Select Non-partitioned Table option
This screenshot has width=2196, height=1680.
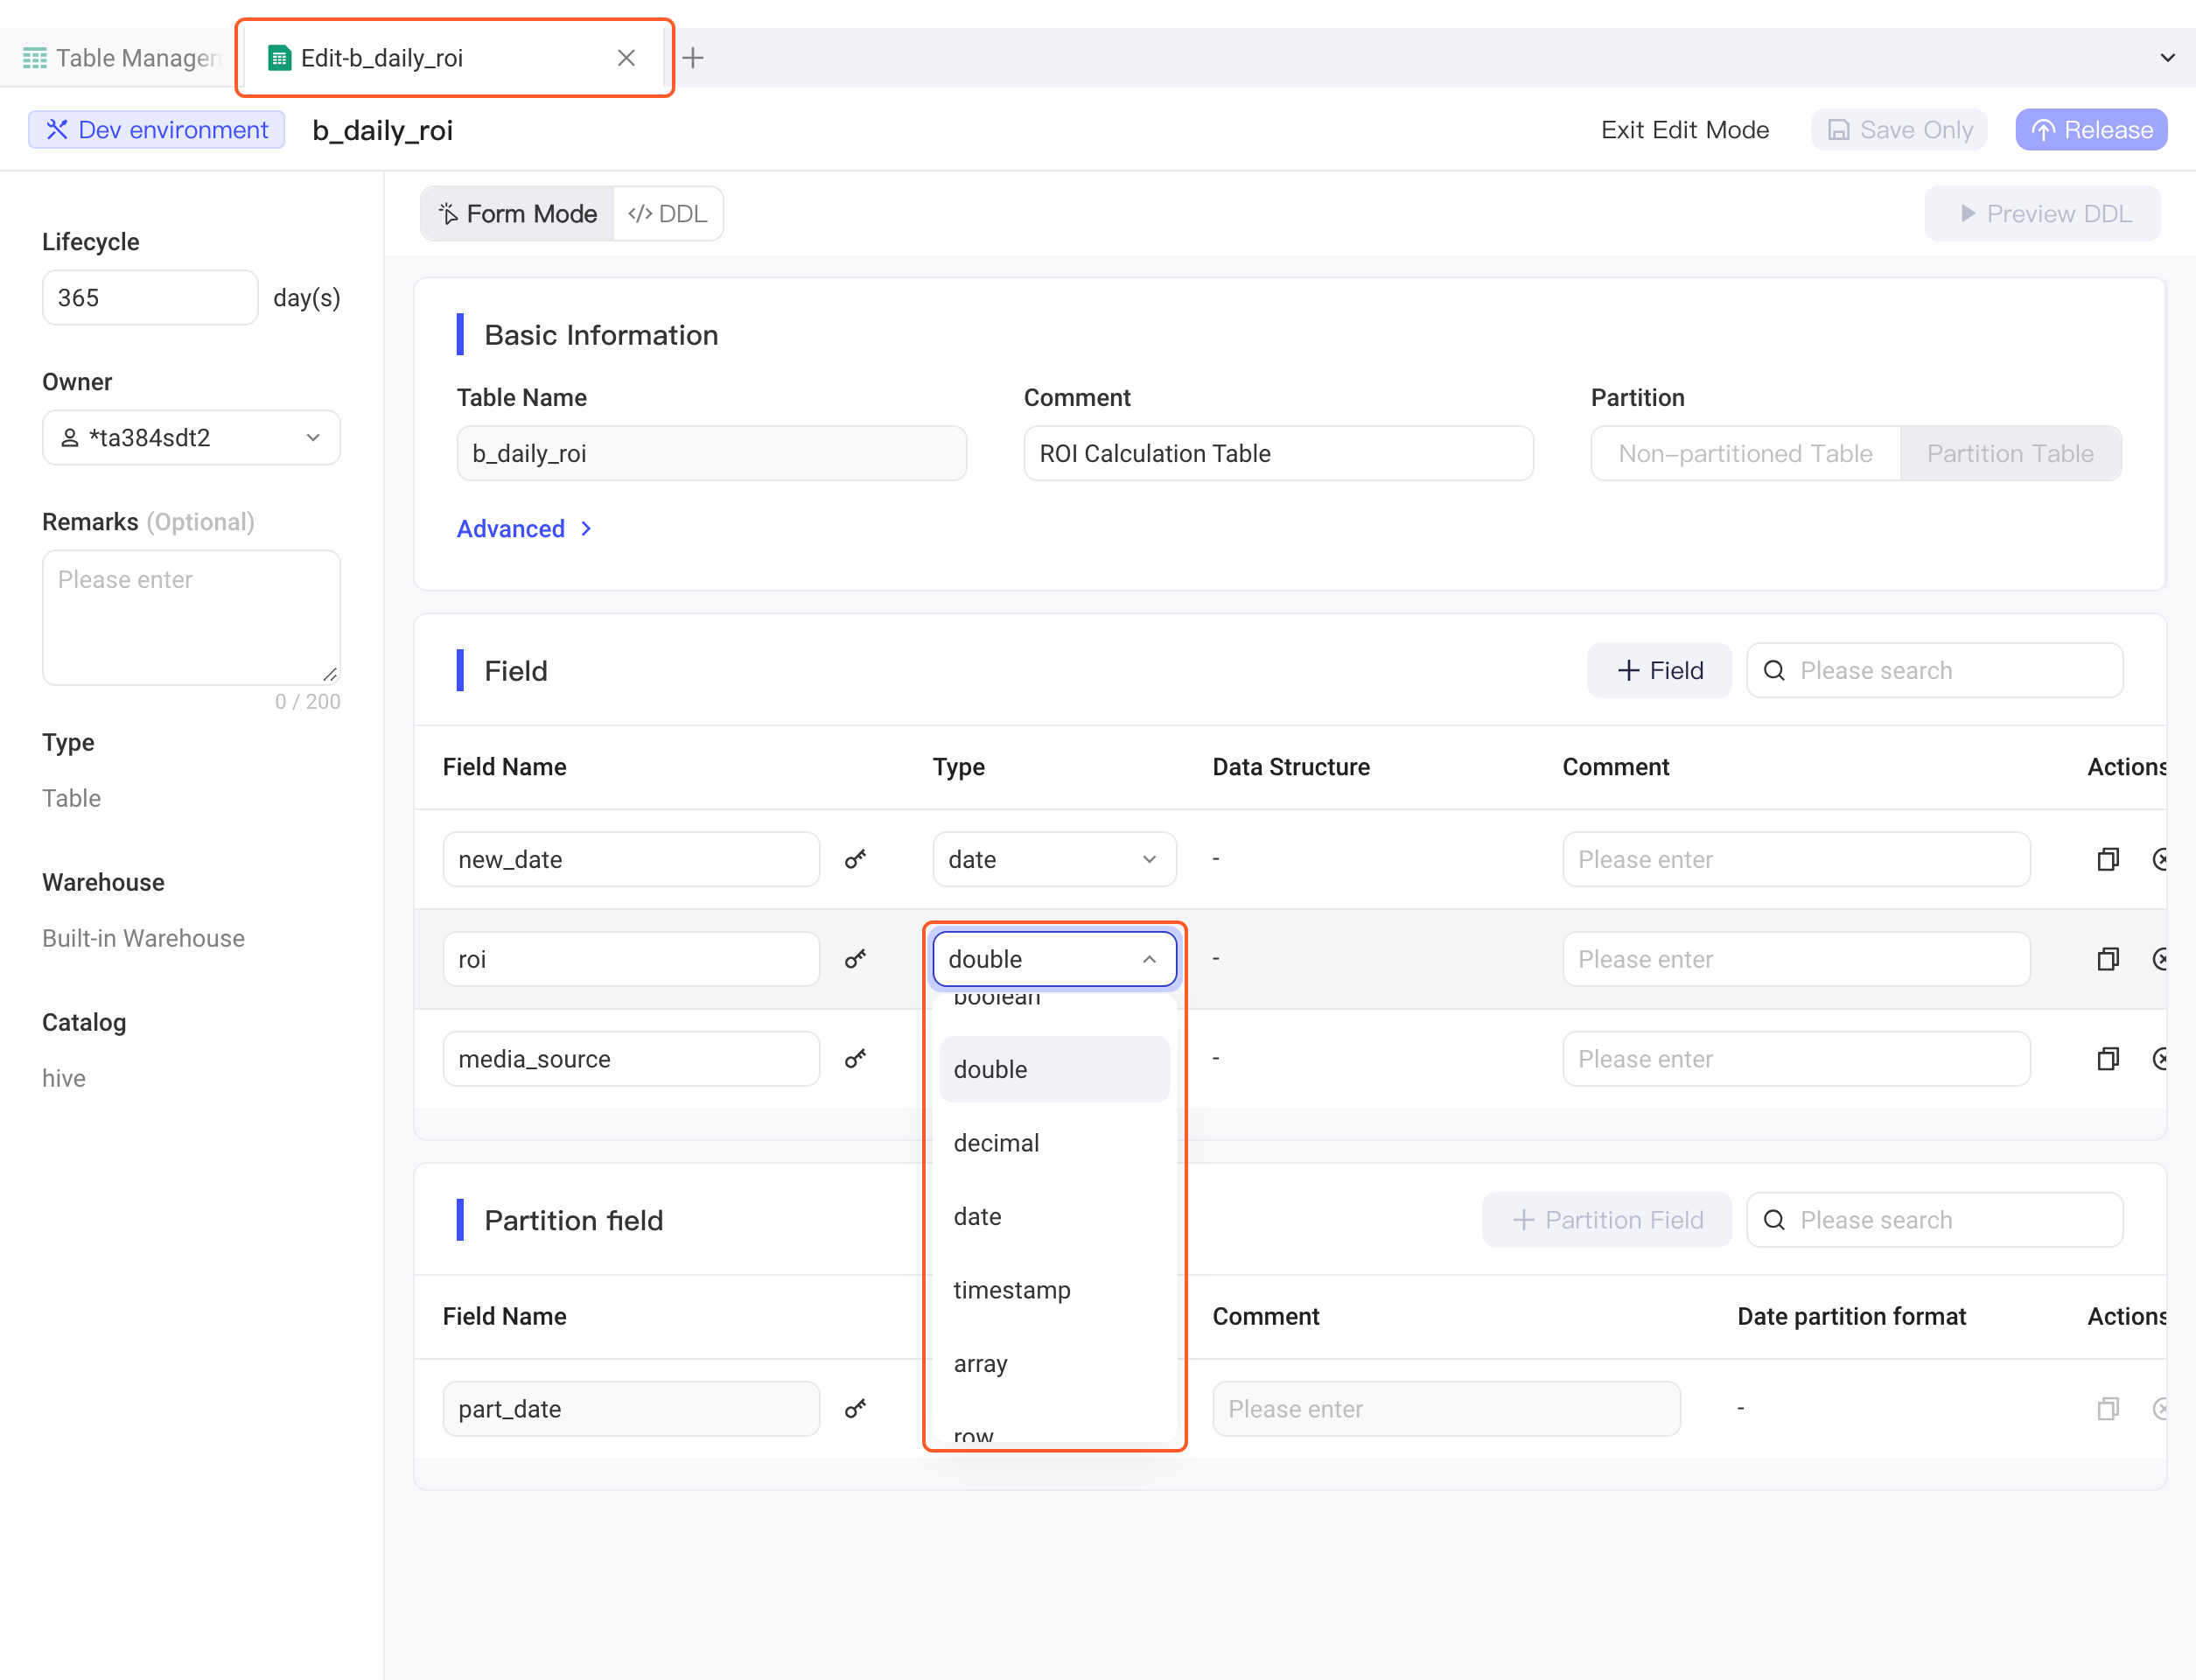(x=1745, y=454)
